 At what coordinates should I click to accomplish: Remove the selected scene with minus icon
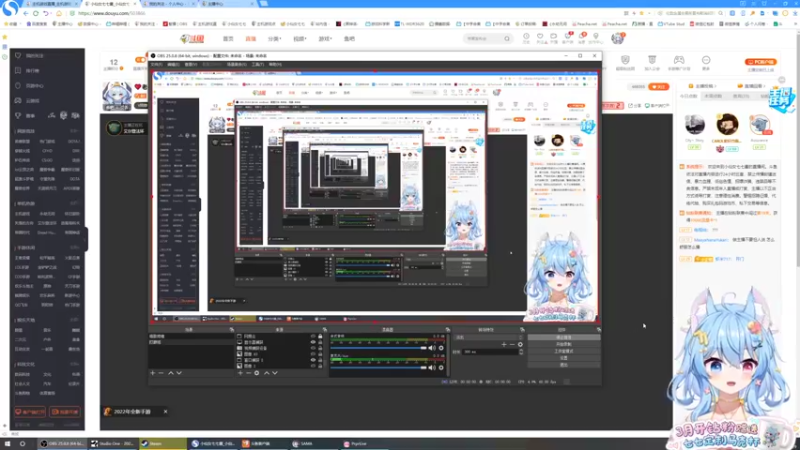click(x=161, y=373)
